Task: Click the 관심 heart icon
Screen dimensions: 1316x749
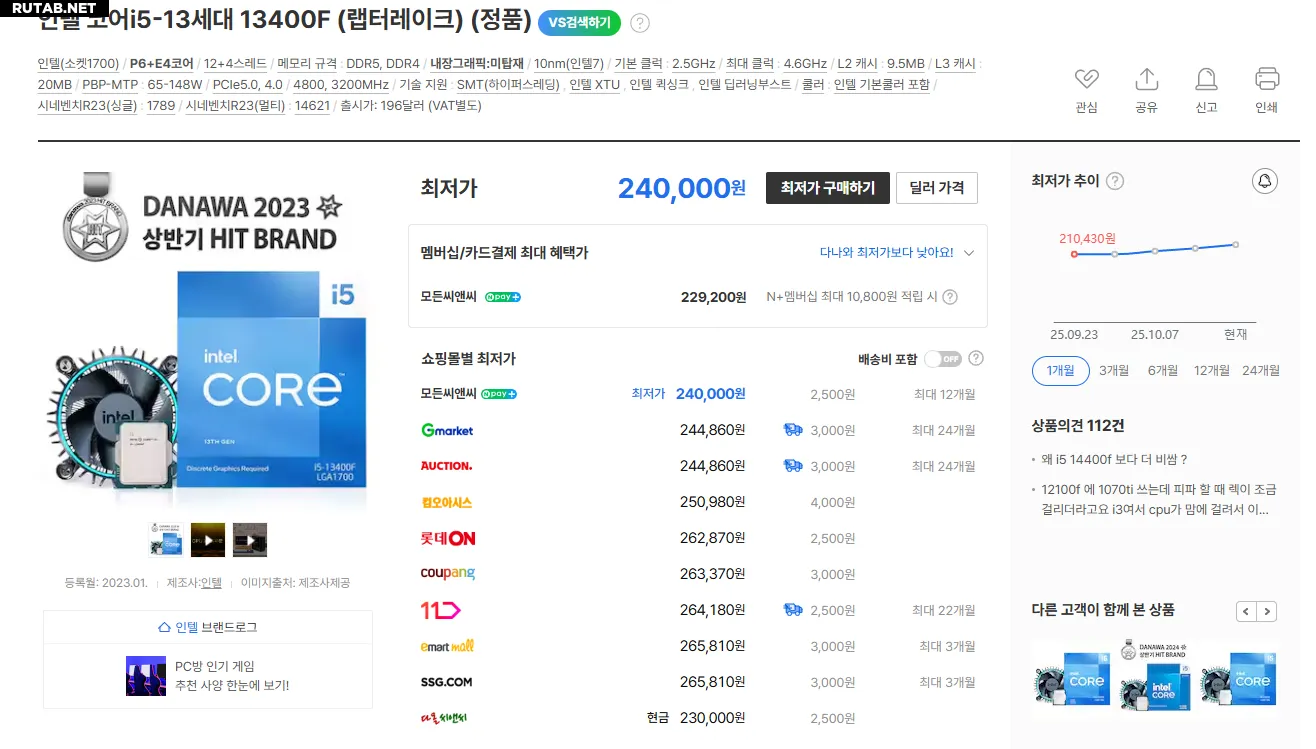Action: (x=1086, y=79)
